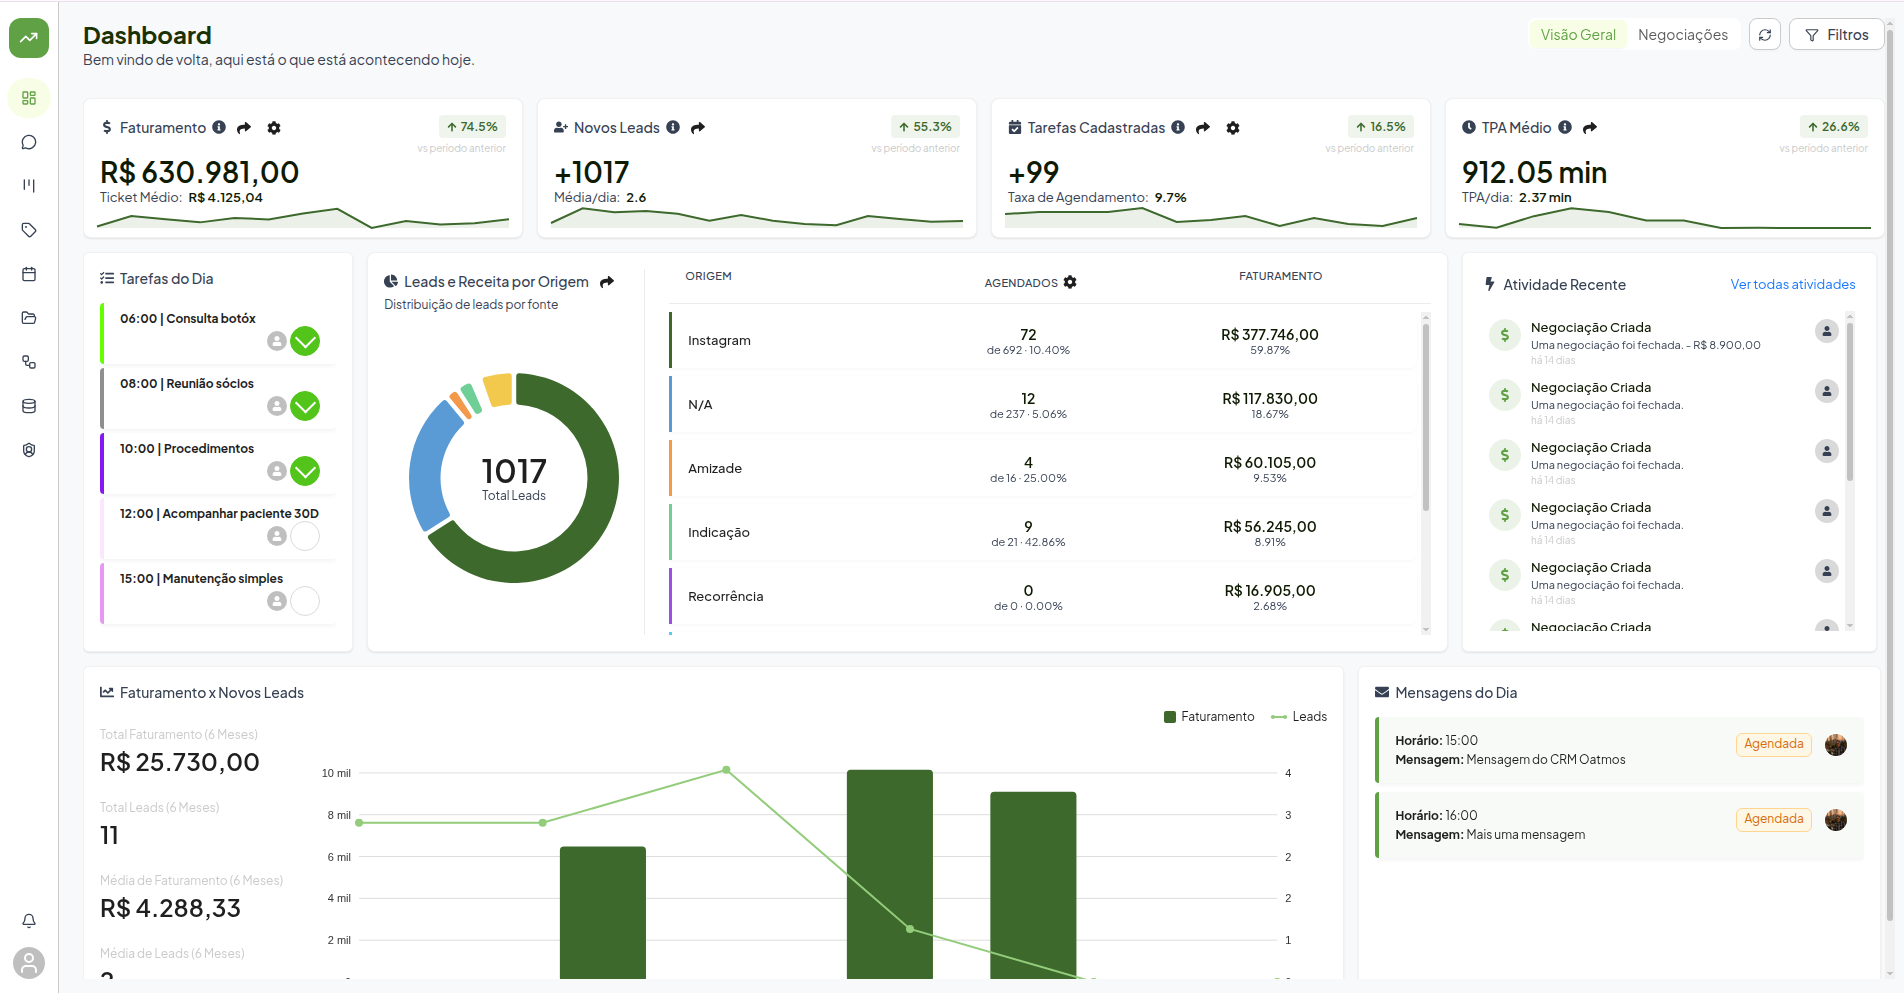Open the Filtros dropdown

(x=1836, y=35)
